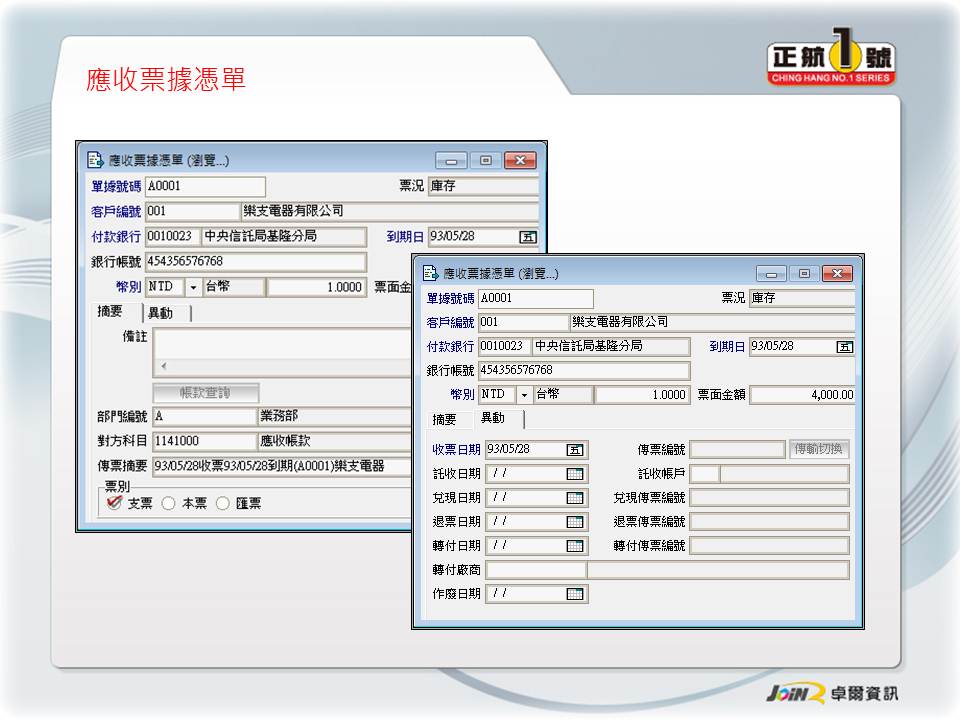Screen dimensions: 960x720
Task: Click the 傳票摘要 text field
Action: click(x=280, y=466)
